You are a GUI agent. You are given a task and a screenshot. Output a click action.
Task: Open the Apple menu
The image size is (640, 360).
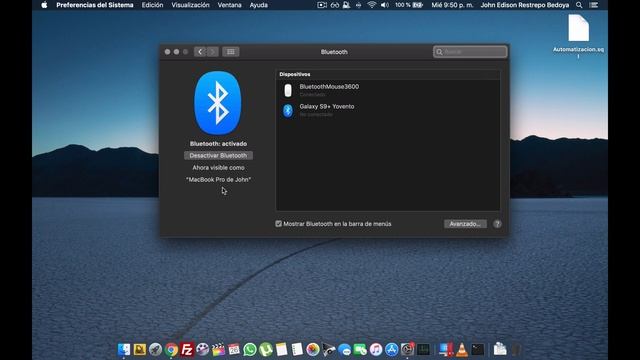44,5
